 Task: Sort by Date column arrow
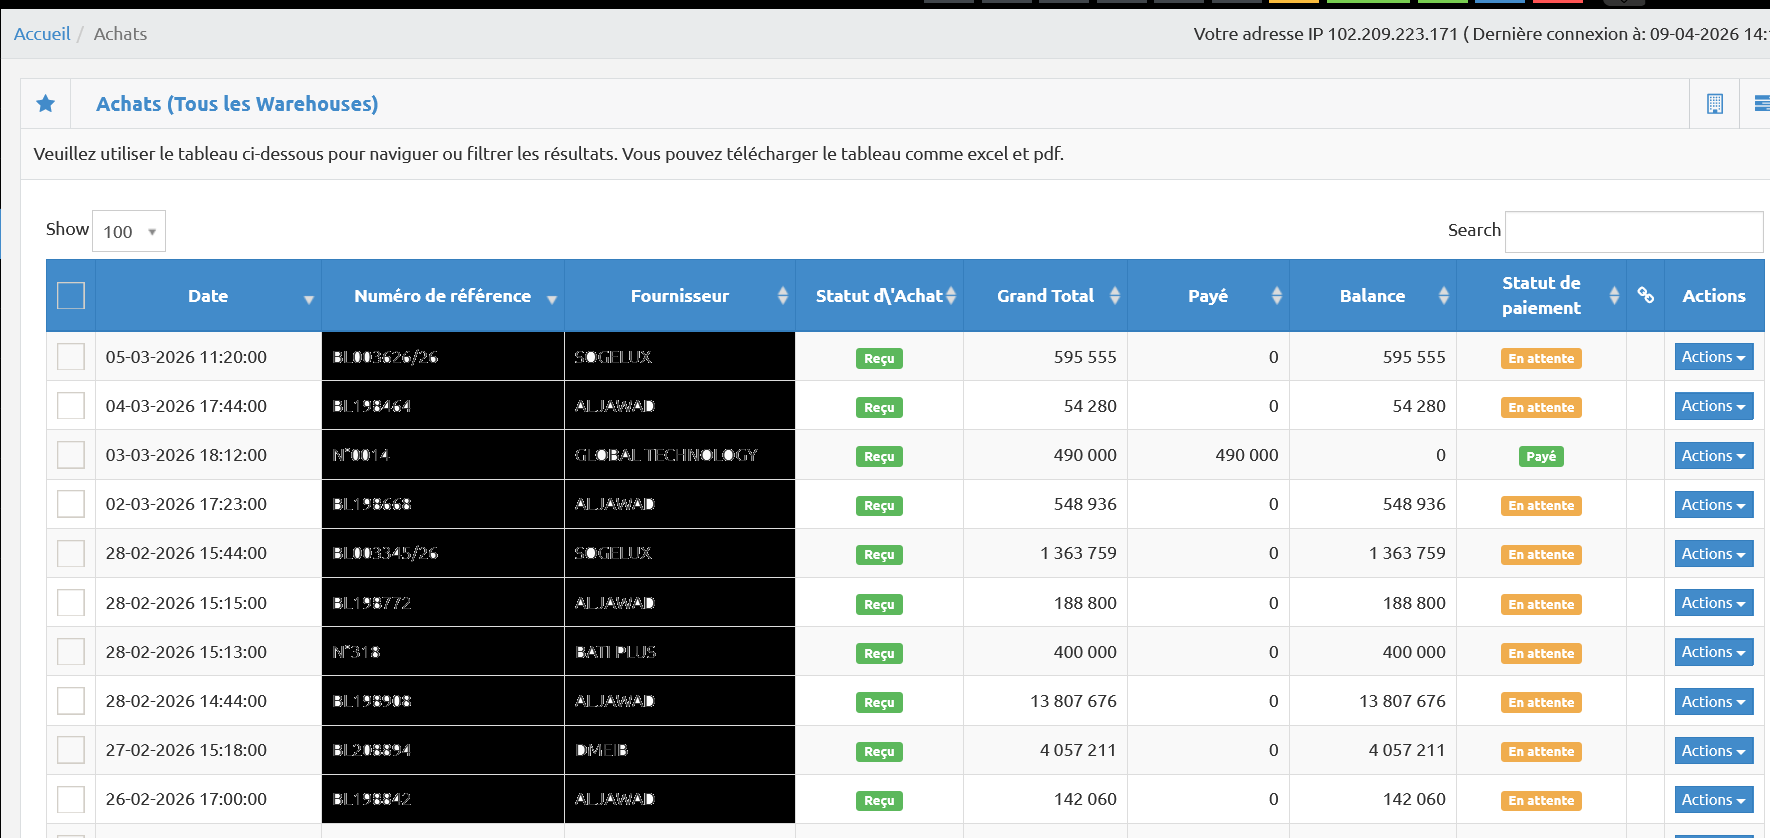click(x=308, y=299)
